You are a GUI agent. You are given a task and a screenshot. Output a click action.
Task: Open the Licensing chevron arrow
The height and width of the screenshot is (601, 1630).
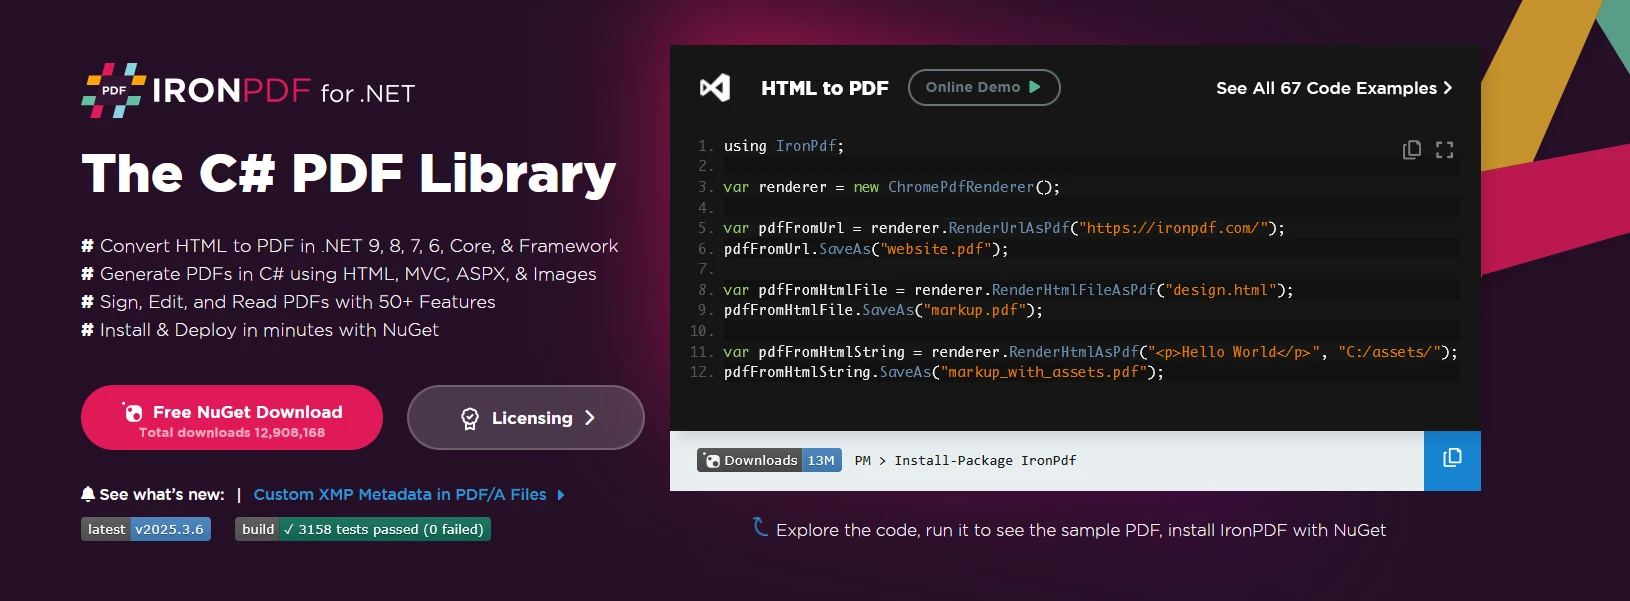click(x=590, y=418)
